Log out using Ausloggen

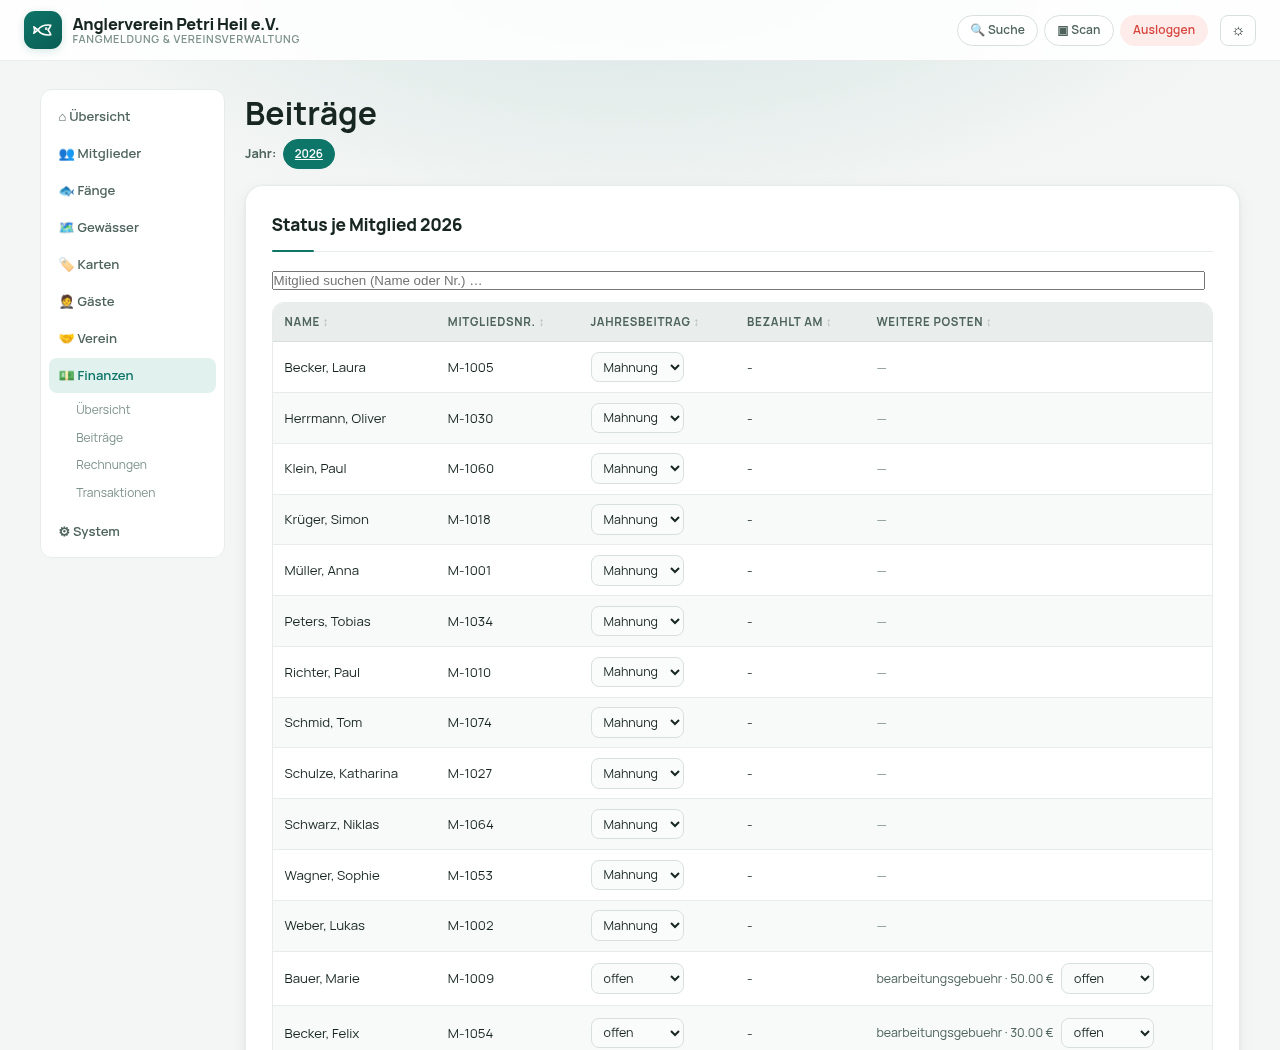[1164, 30]
